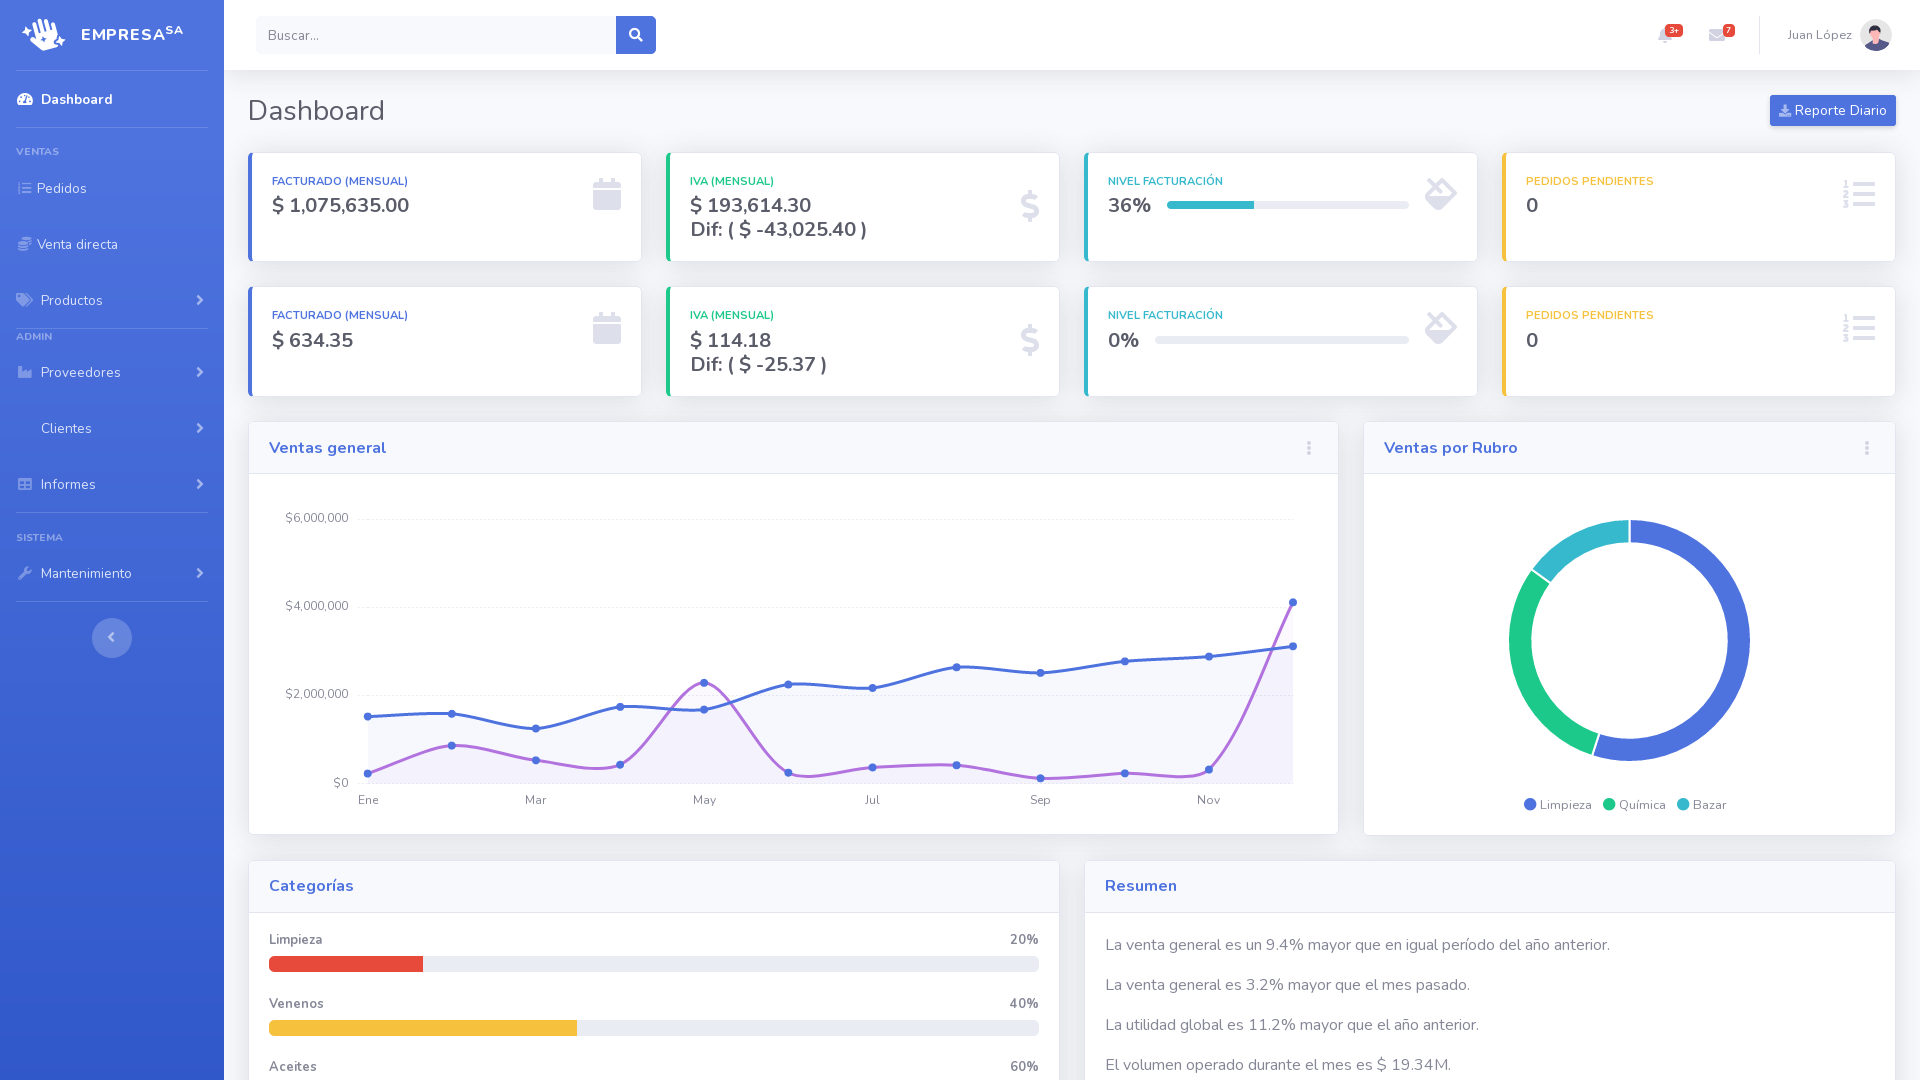Click the search magnifier button
This screenshot has height=1080, width=1920.
click(635, 35)
